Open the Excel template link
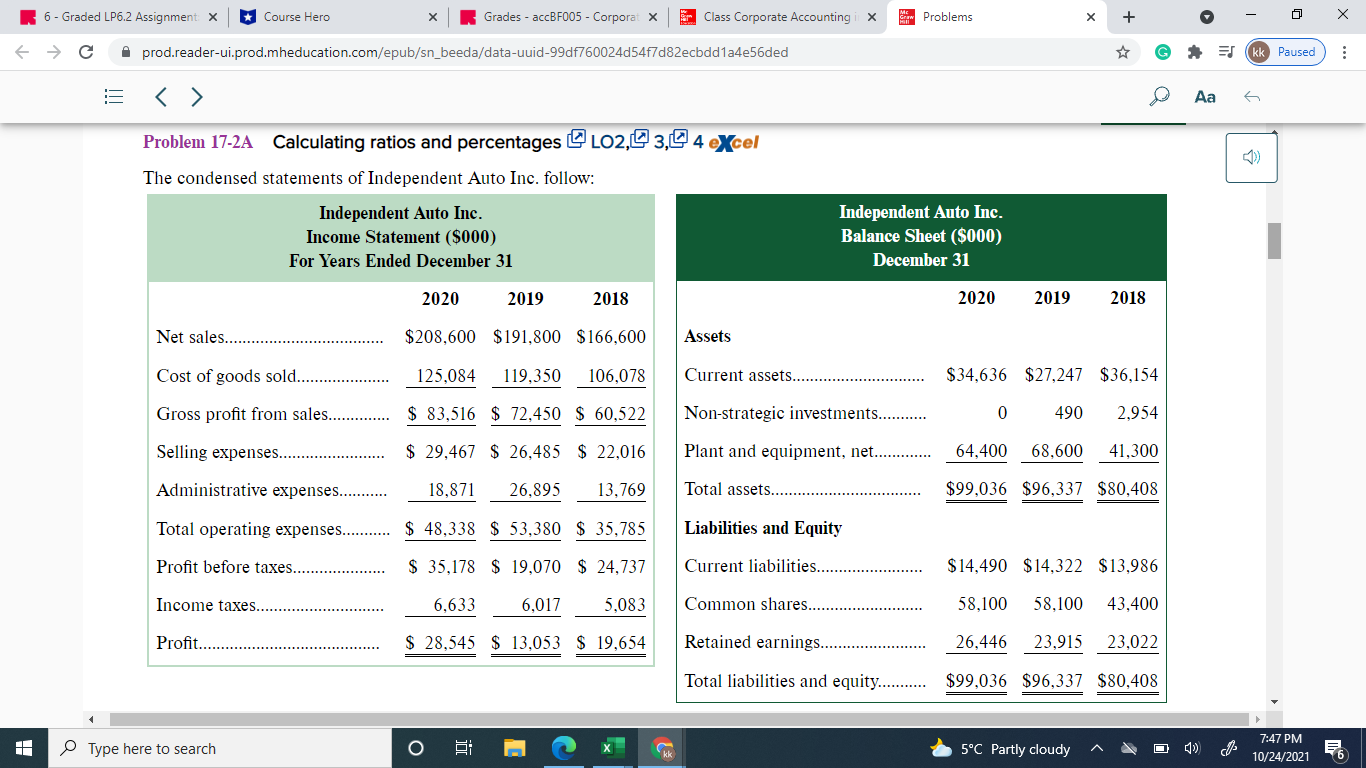The width and height of the screenshot is (1366, 768). 733,142
